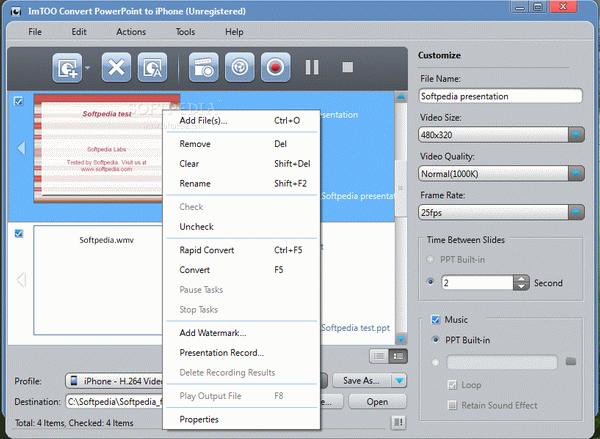Expand the Video Size dropdown
The width and height of the screenshot is (600, 439).
click(x=576, y=135)
